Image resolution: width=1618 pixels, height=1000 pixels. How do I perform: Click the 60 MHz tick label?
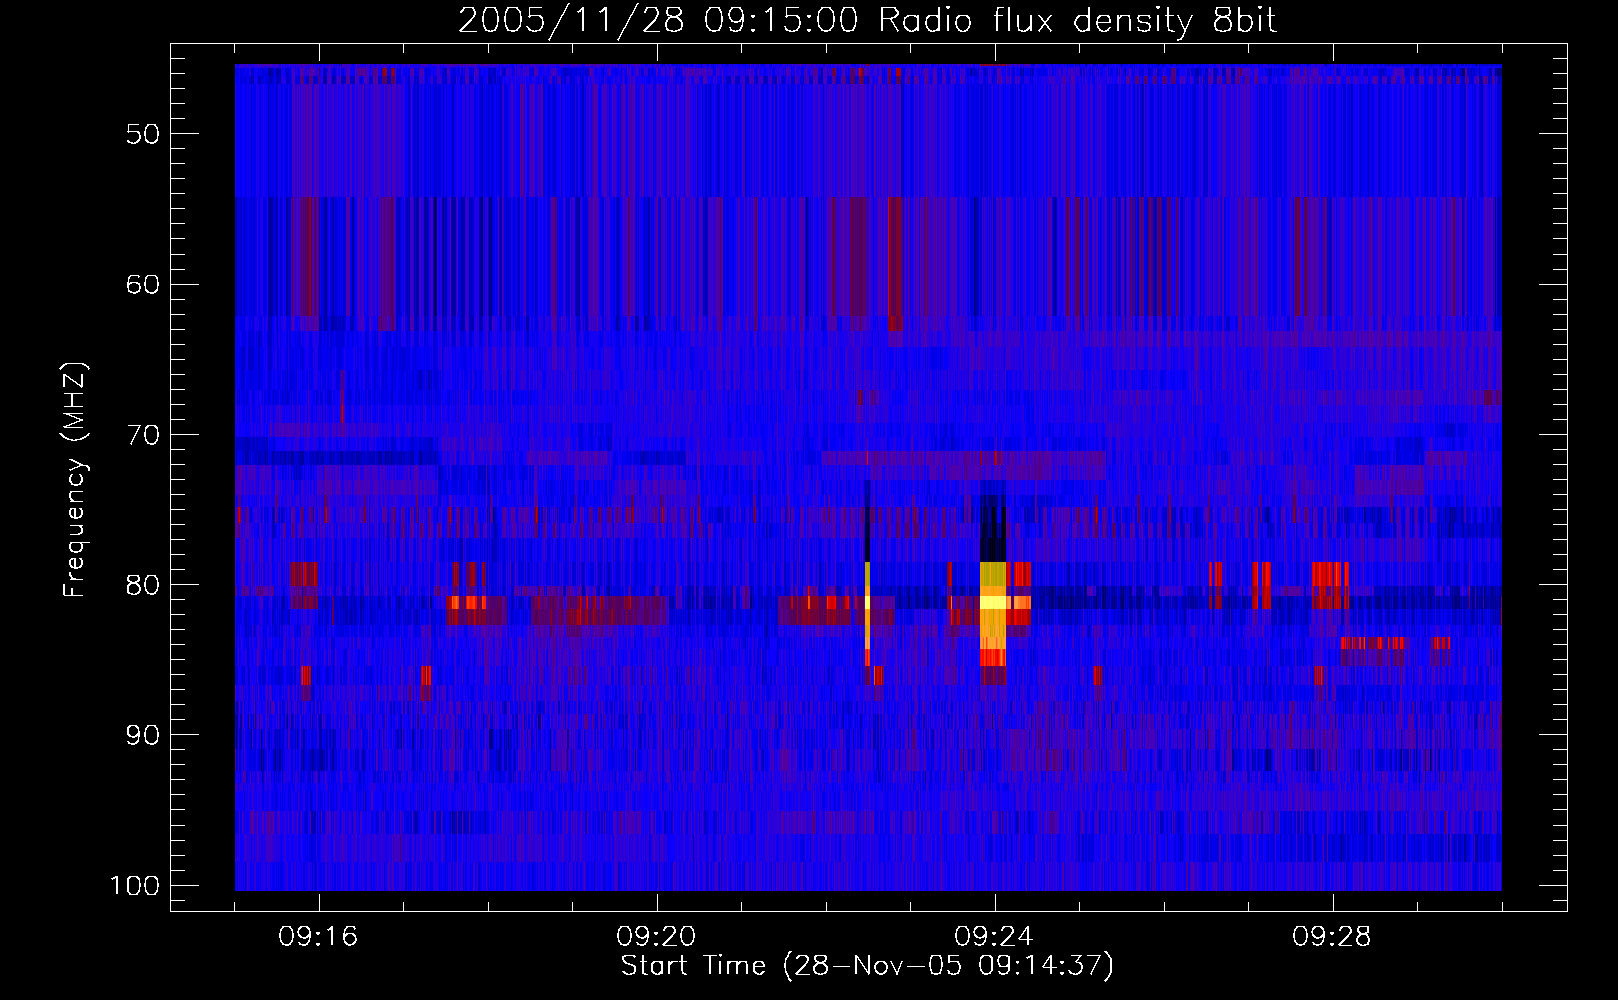[x=143, y=284]
